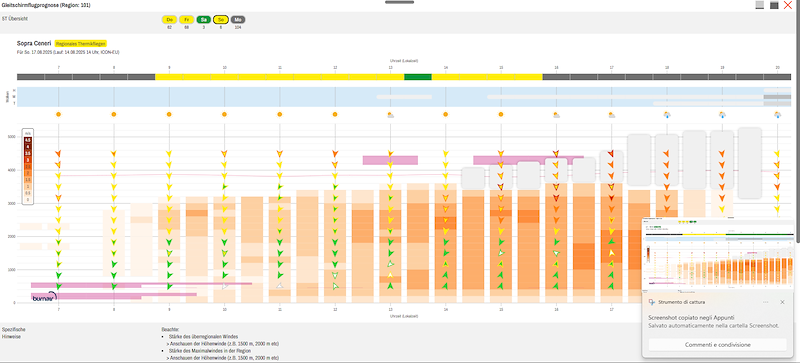The image size is (800, 363).
Task: Click the partly cloudy icon at hour 16
Action: click(556, 115)
